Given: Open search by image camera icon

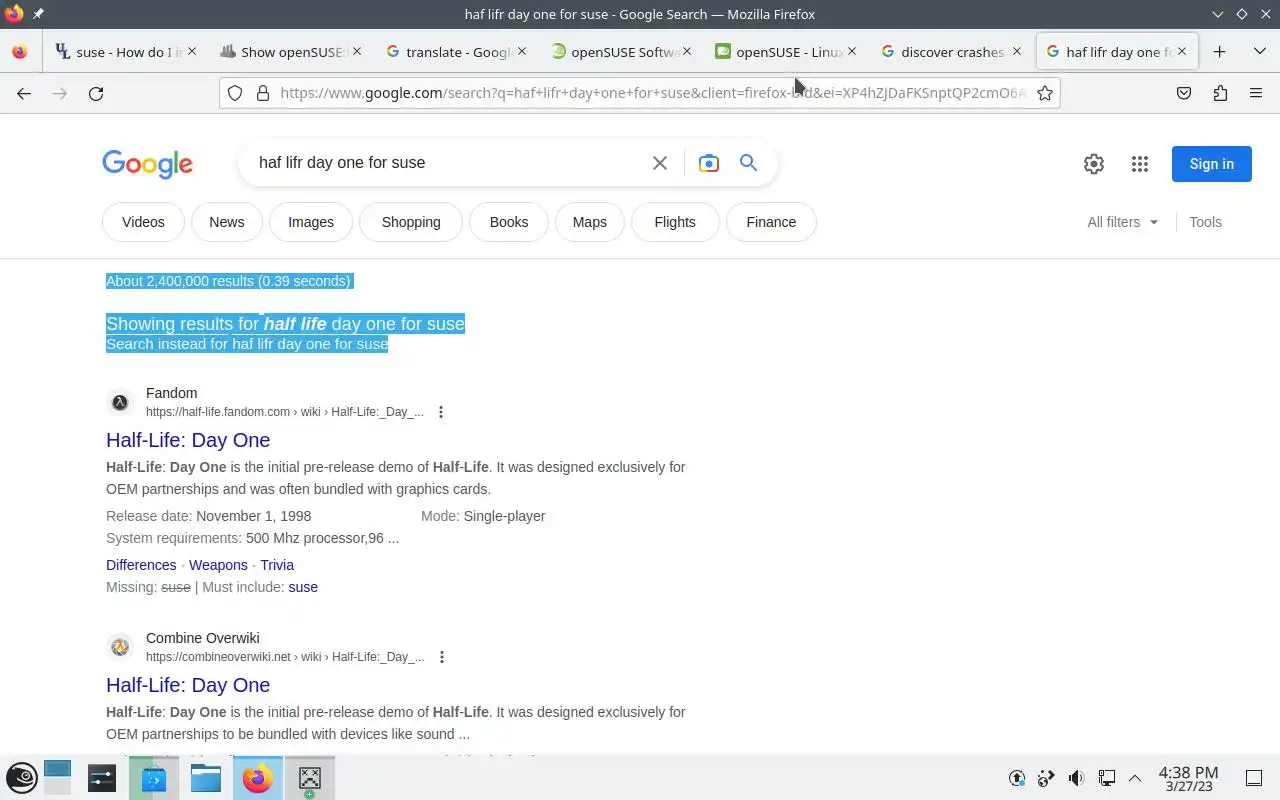Looking at the screenshot, I should tap(709, 163).
